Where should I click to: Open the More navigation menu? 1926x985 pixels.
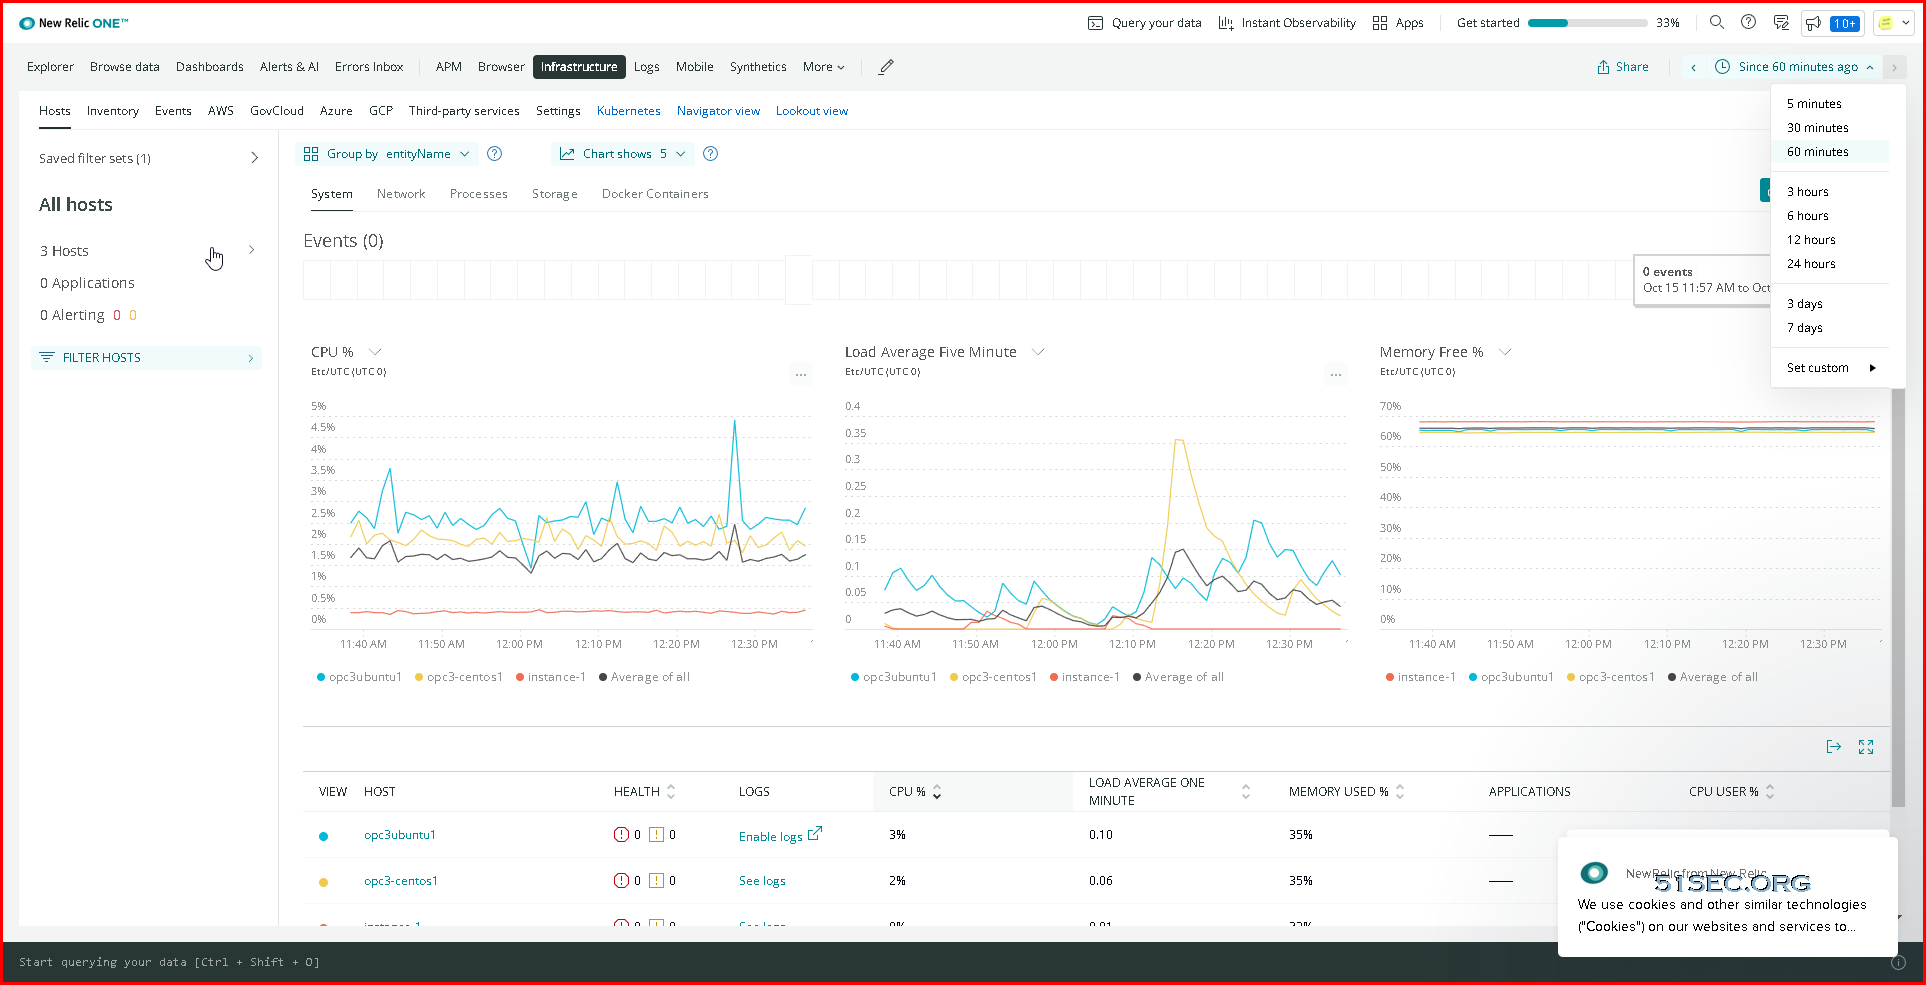click(x=823, y=67)
